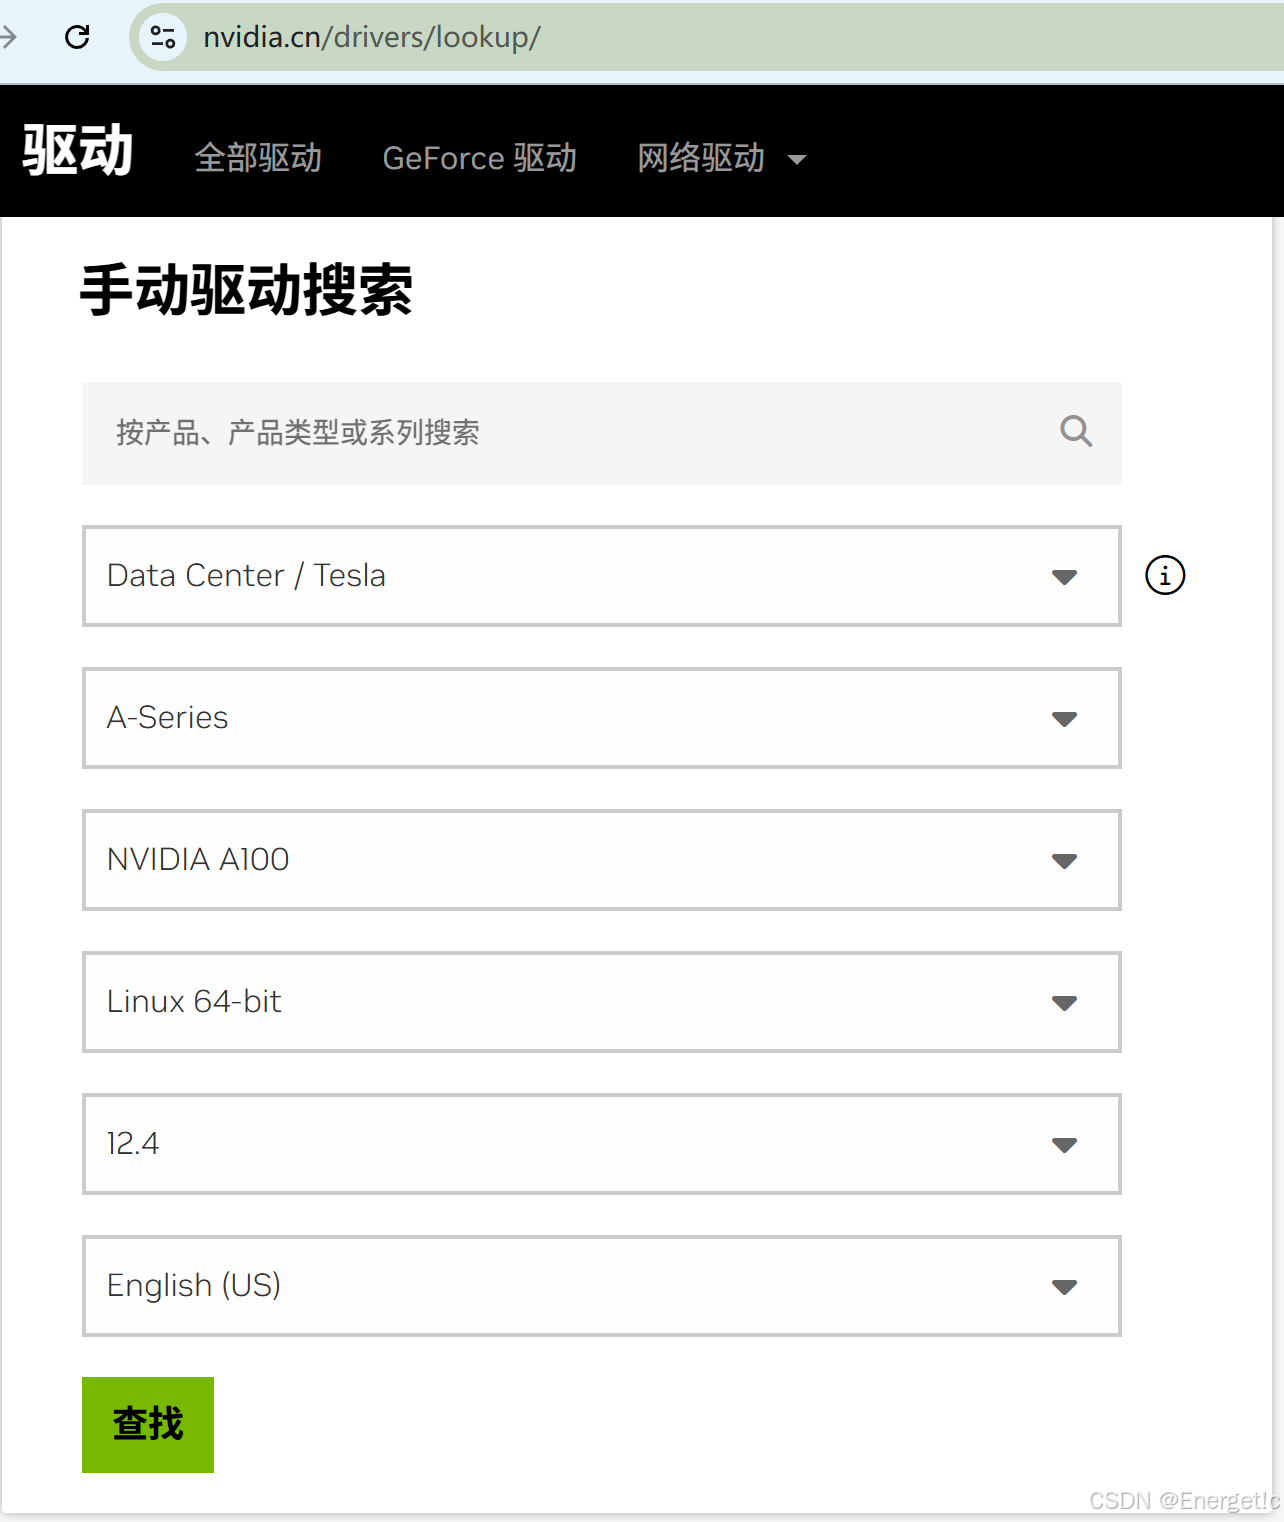Go to GeForce 驱动 menu item

point(480,158)
